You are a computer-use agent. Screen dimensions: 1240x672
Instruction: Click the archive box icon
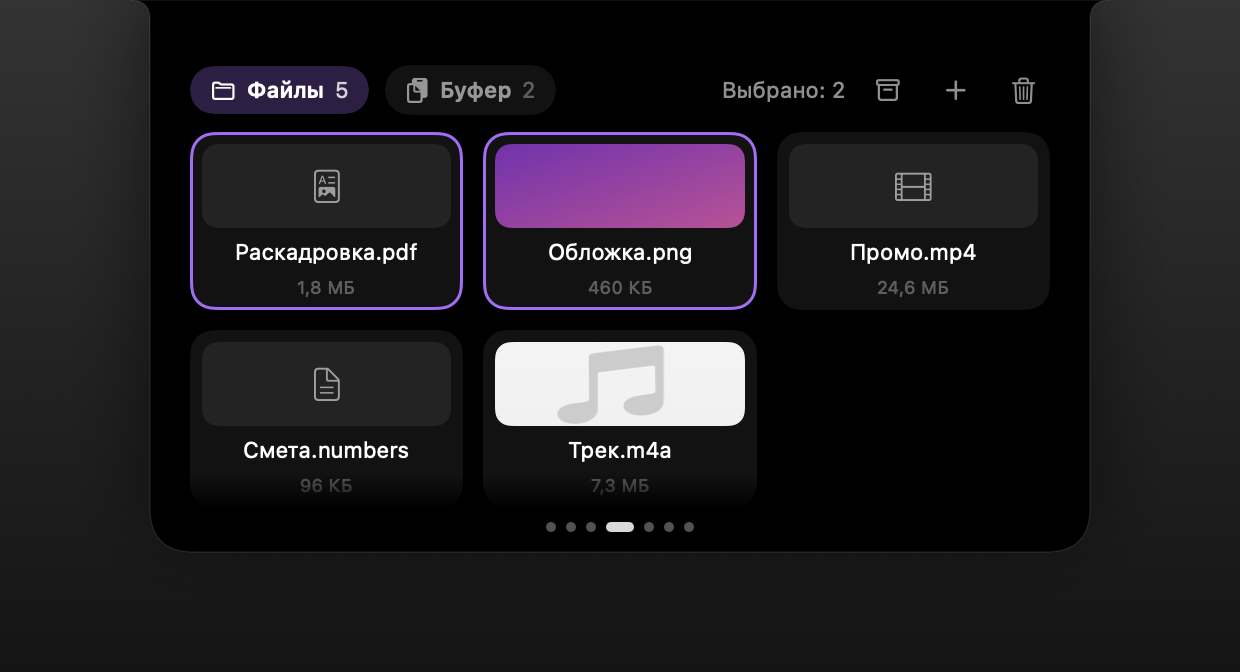coord(888,90)
